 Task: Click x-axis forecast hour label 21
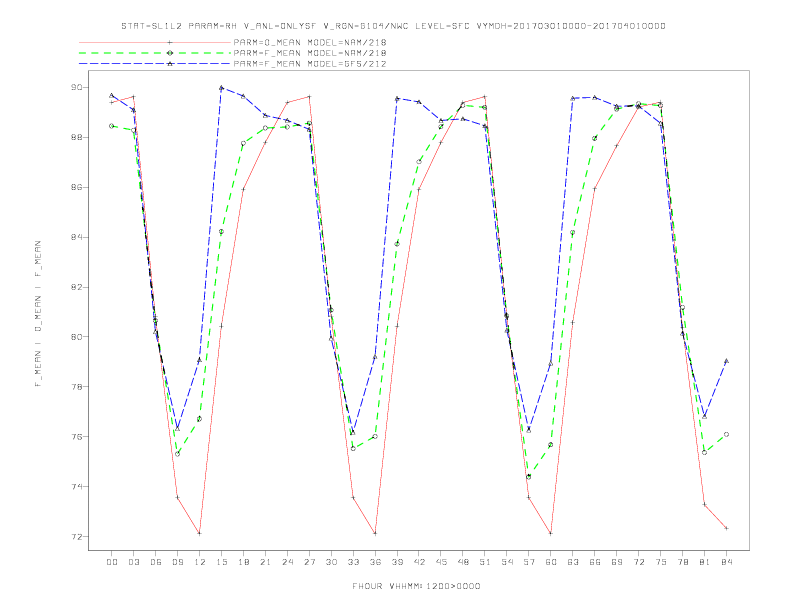pyautogui.click(x=265, y=562)
